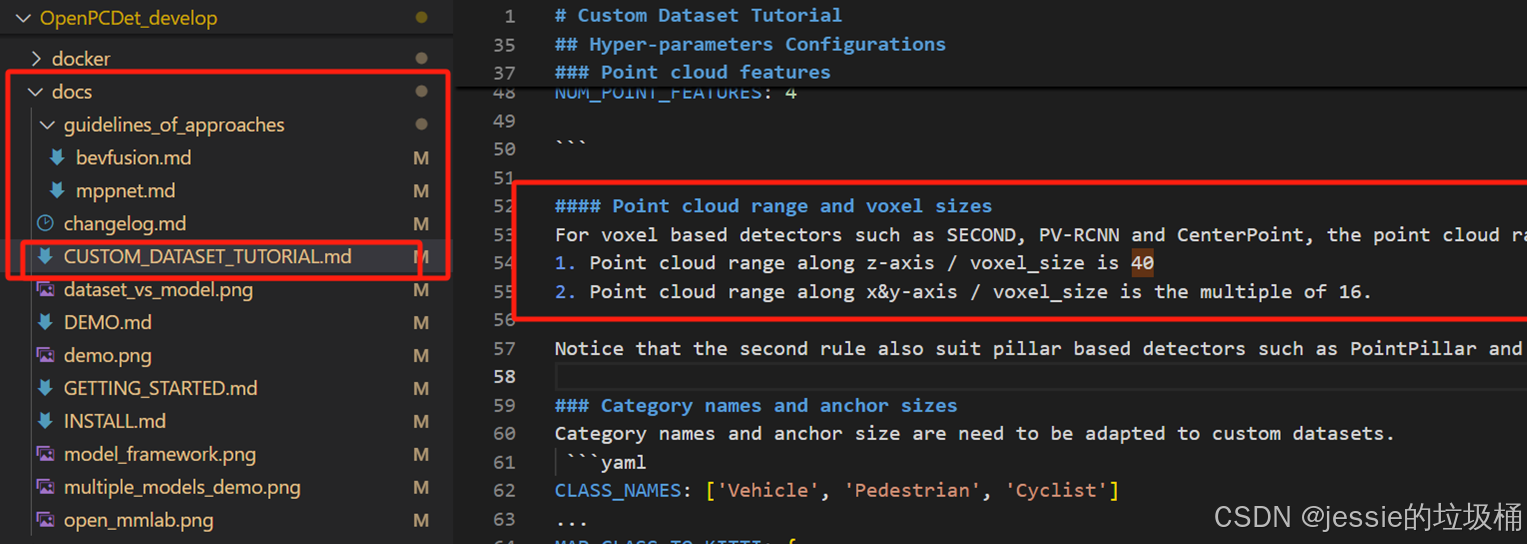Open bevfusion.md in the explorer
The image size is (1527, 544).
(133, 158)
